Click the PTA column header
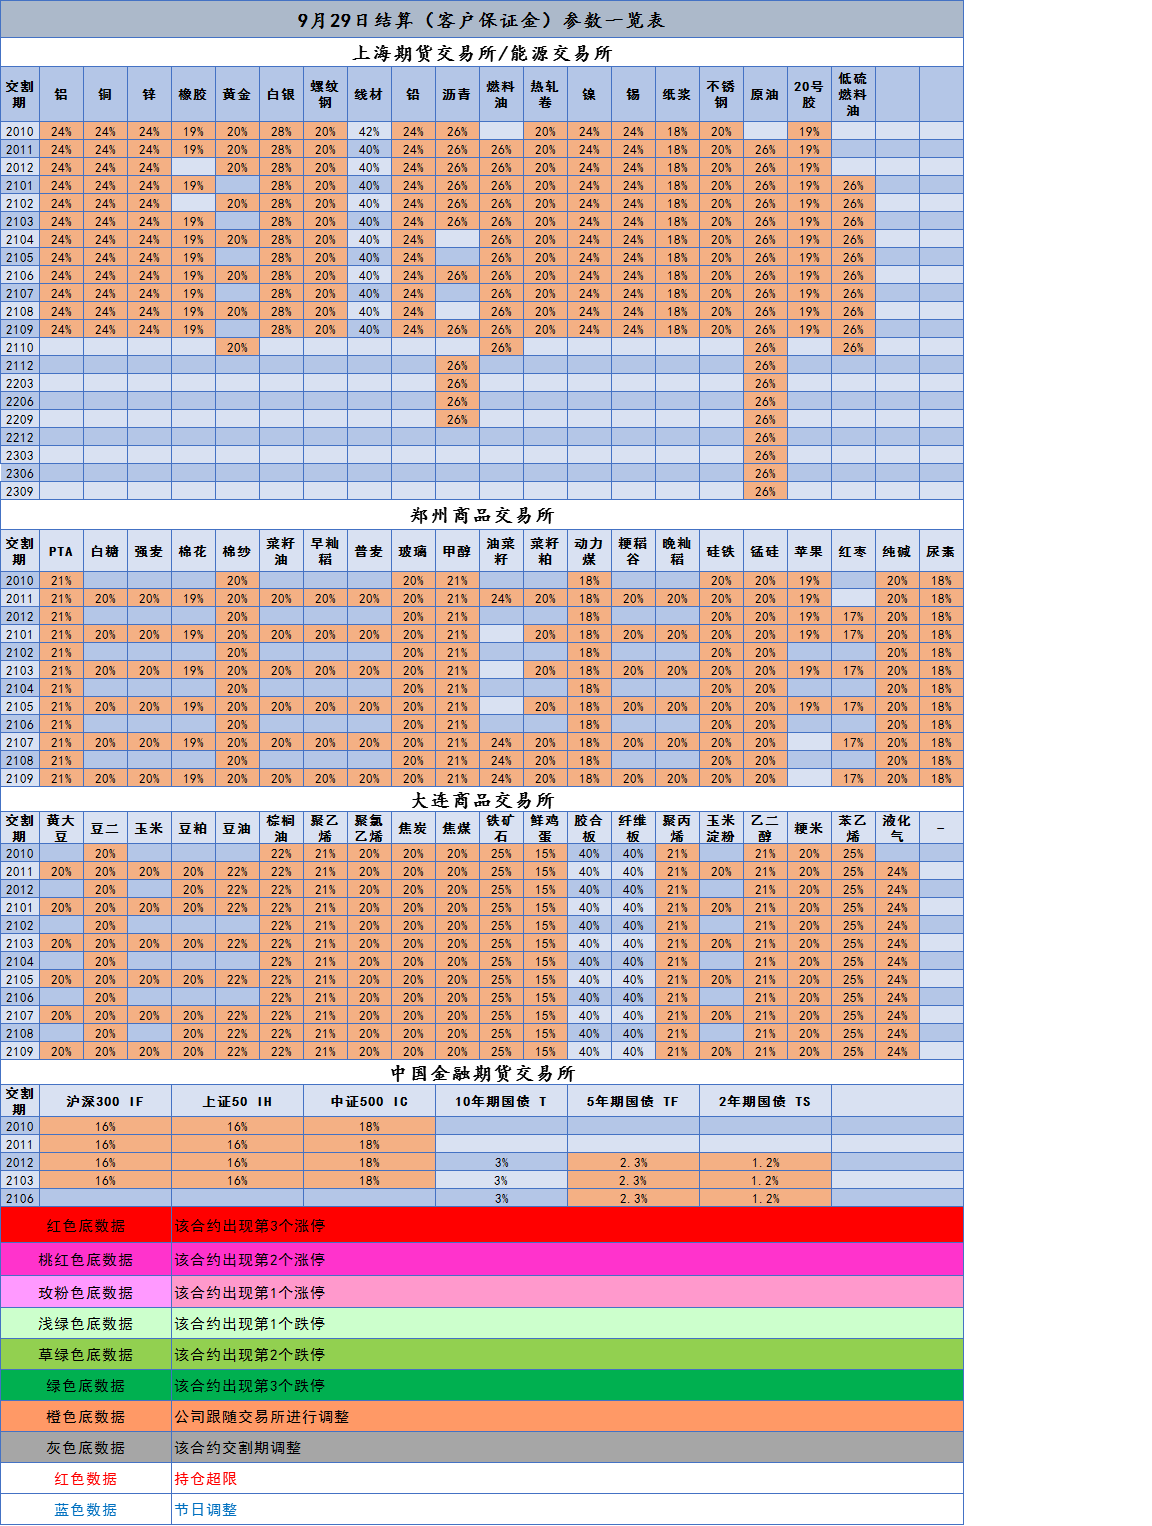 tap(61, 551)
